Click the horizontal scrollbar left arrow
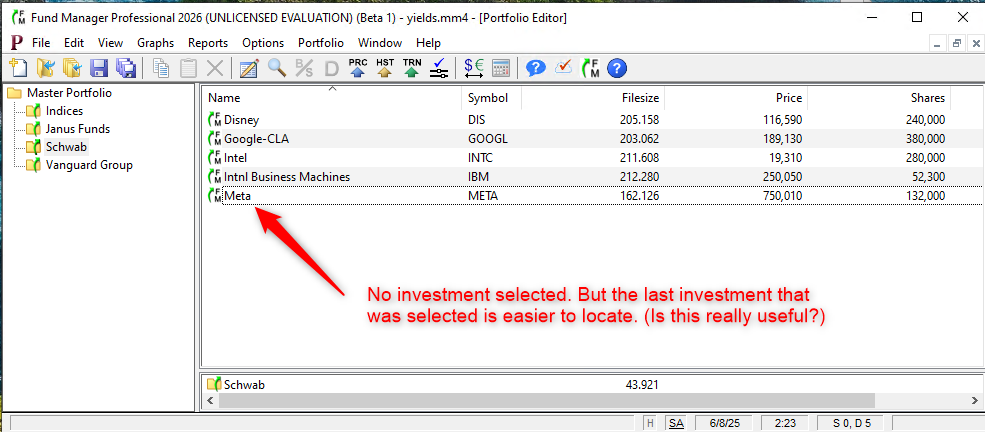Viewport: 985px width, 432px height. [x=211, y=401]
